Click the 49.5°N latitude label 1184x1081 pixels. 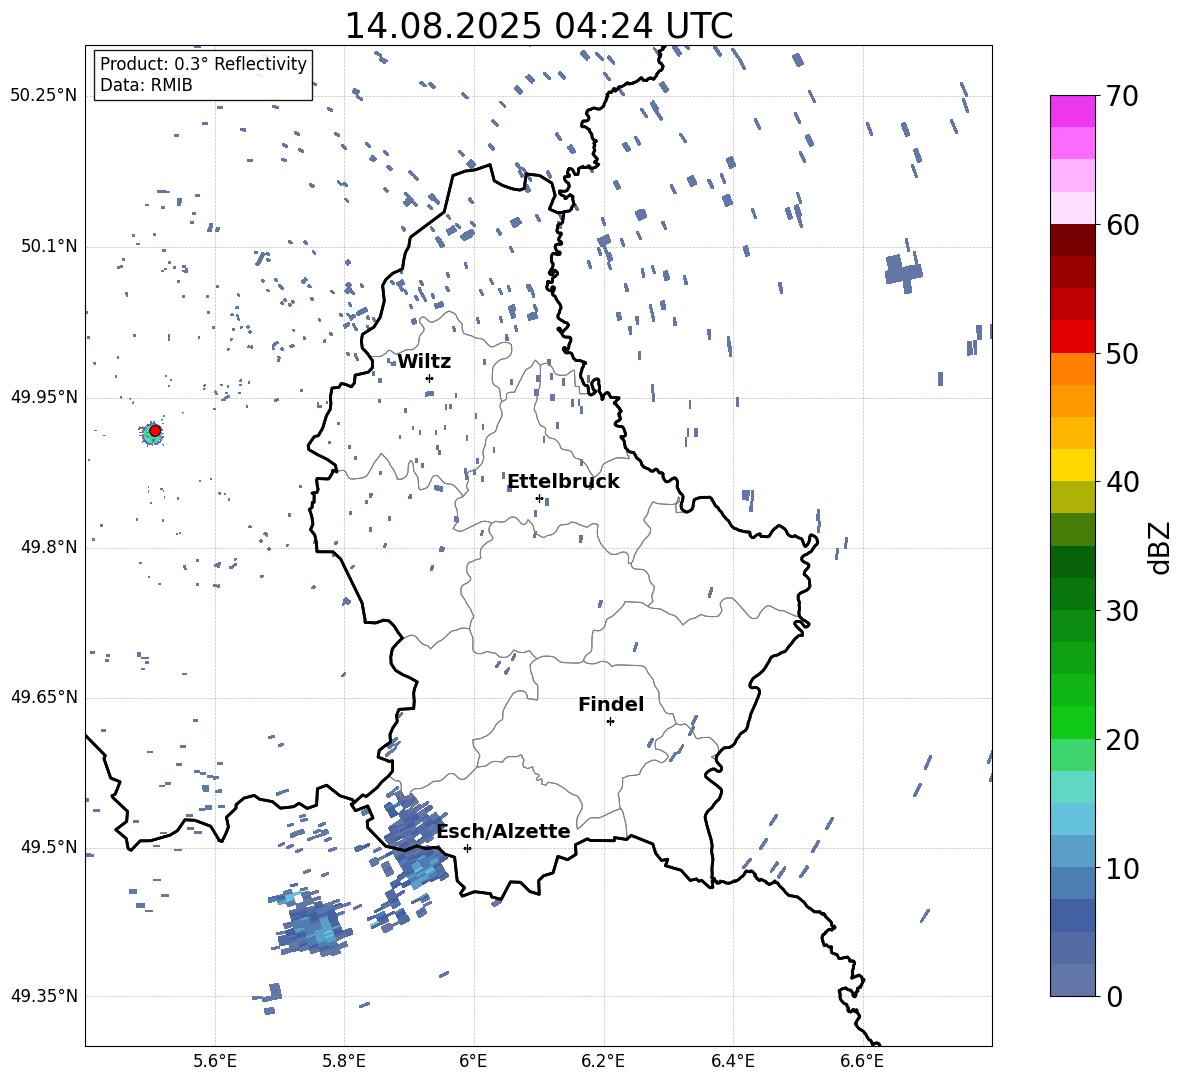coord(49,847)
